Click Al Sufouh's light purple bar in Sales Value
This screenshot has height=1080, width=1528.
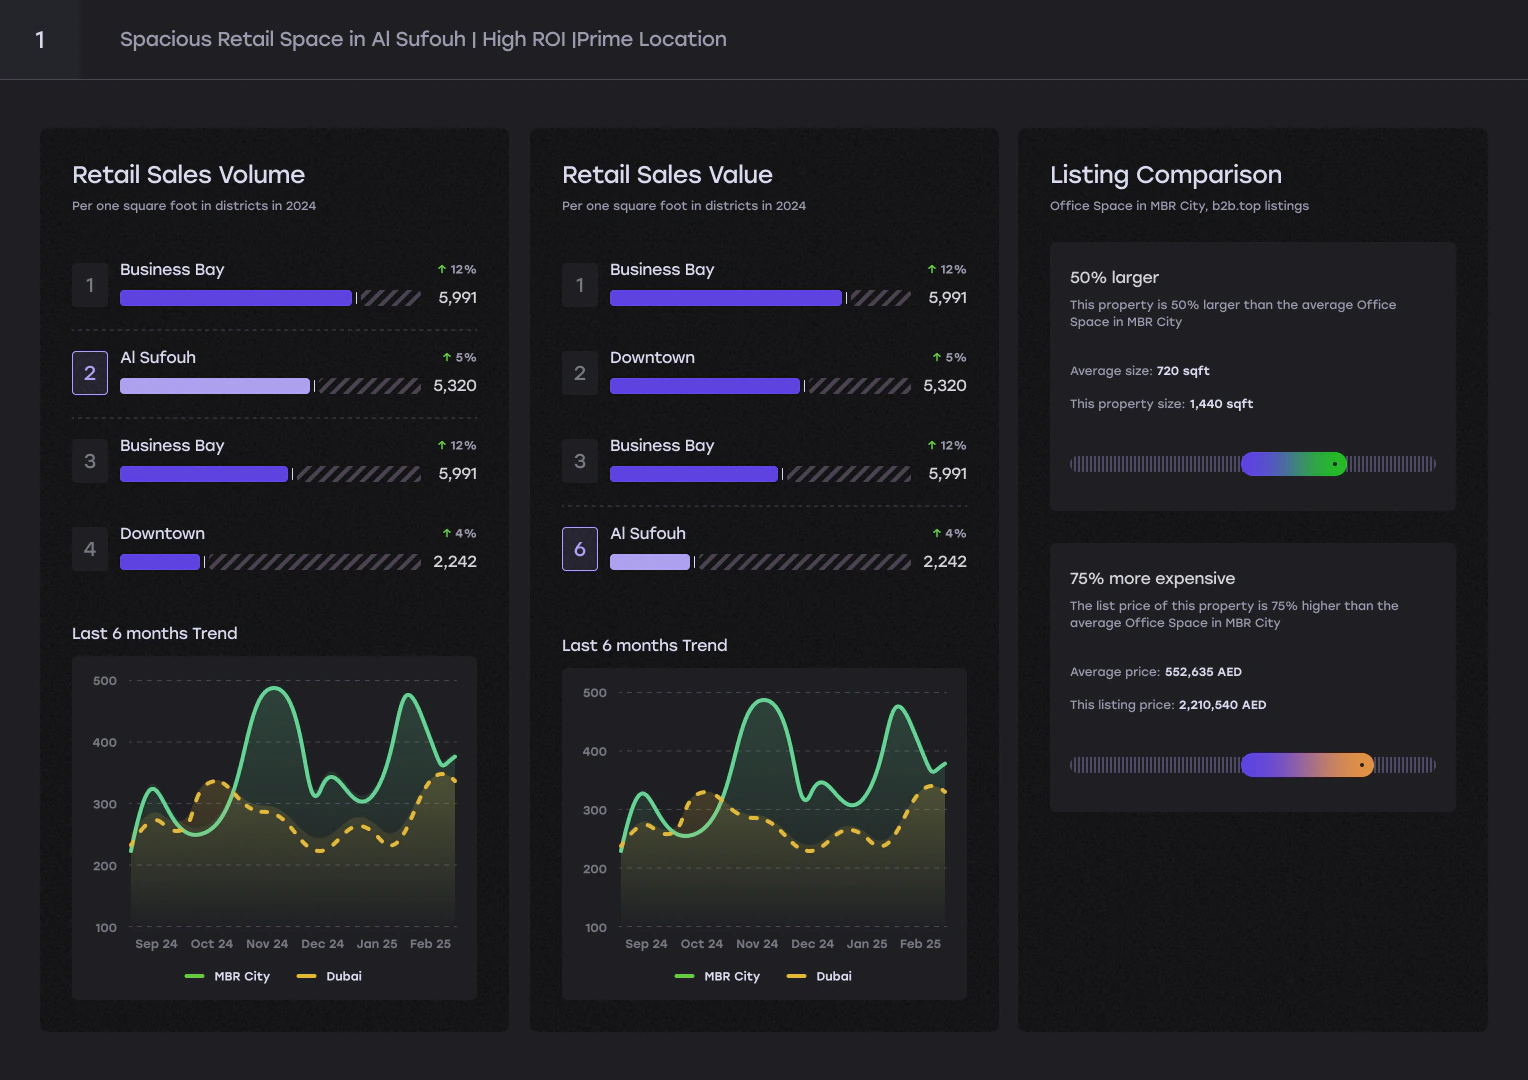(650, 562)
